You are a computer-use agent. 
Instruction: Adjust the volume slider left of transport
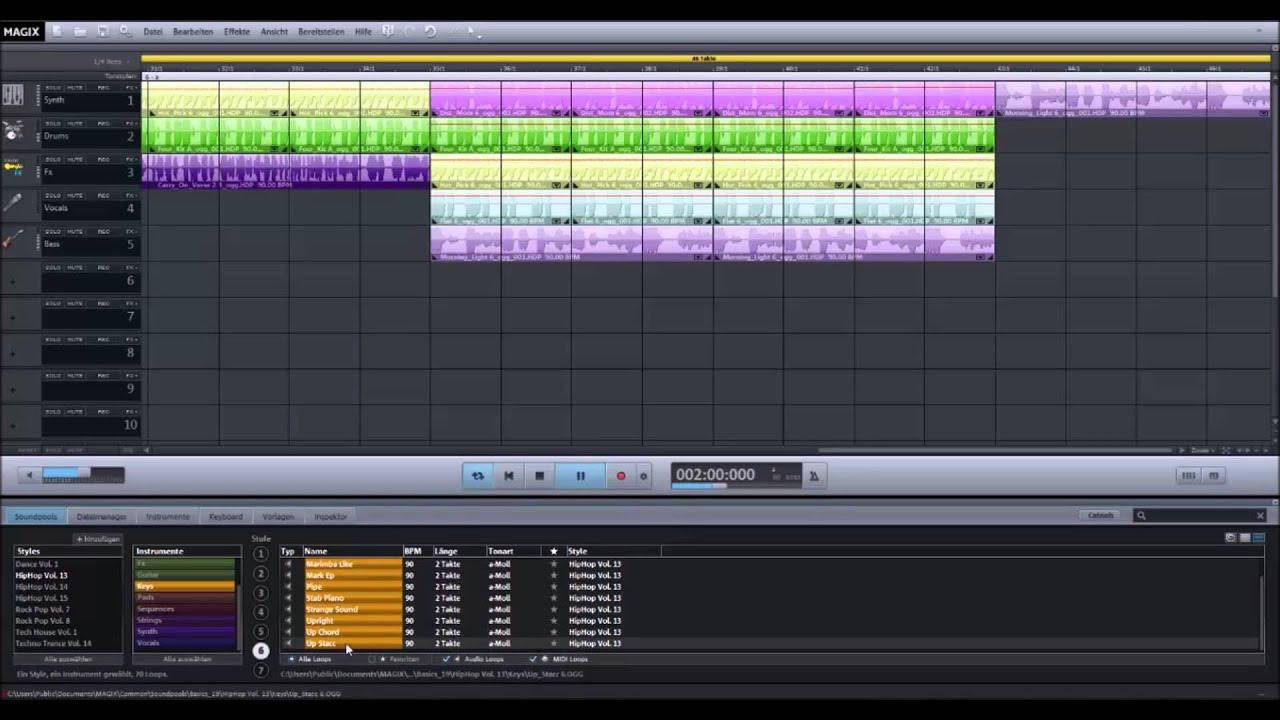coord(83,475)
